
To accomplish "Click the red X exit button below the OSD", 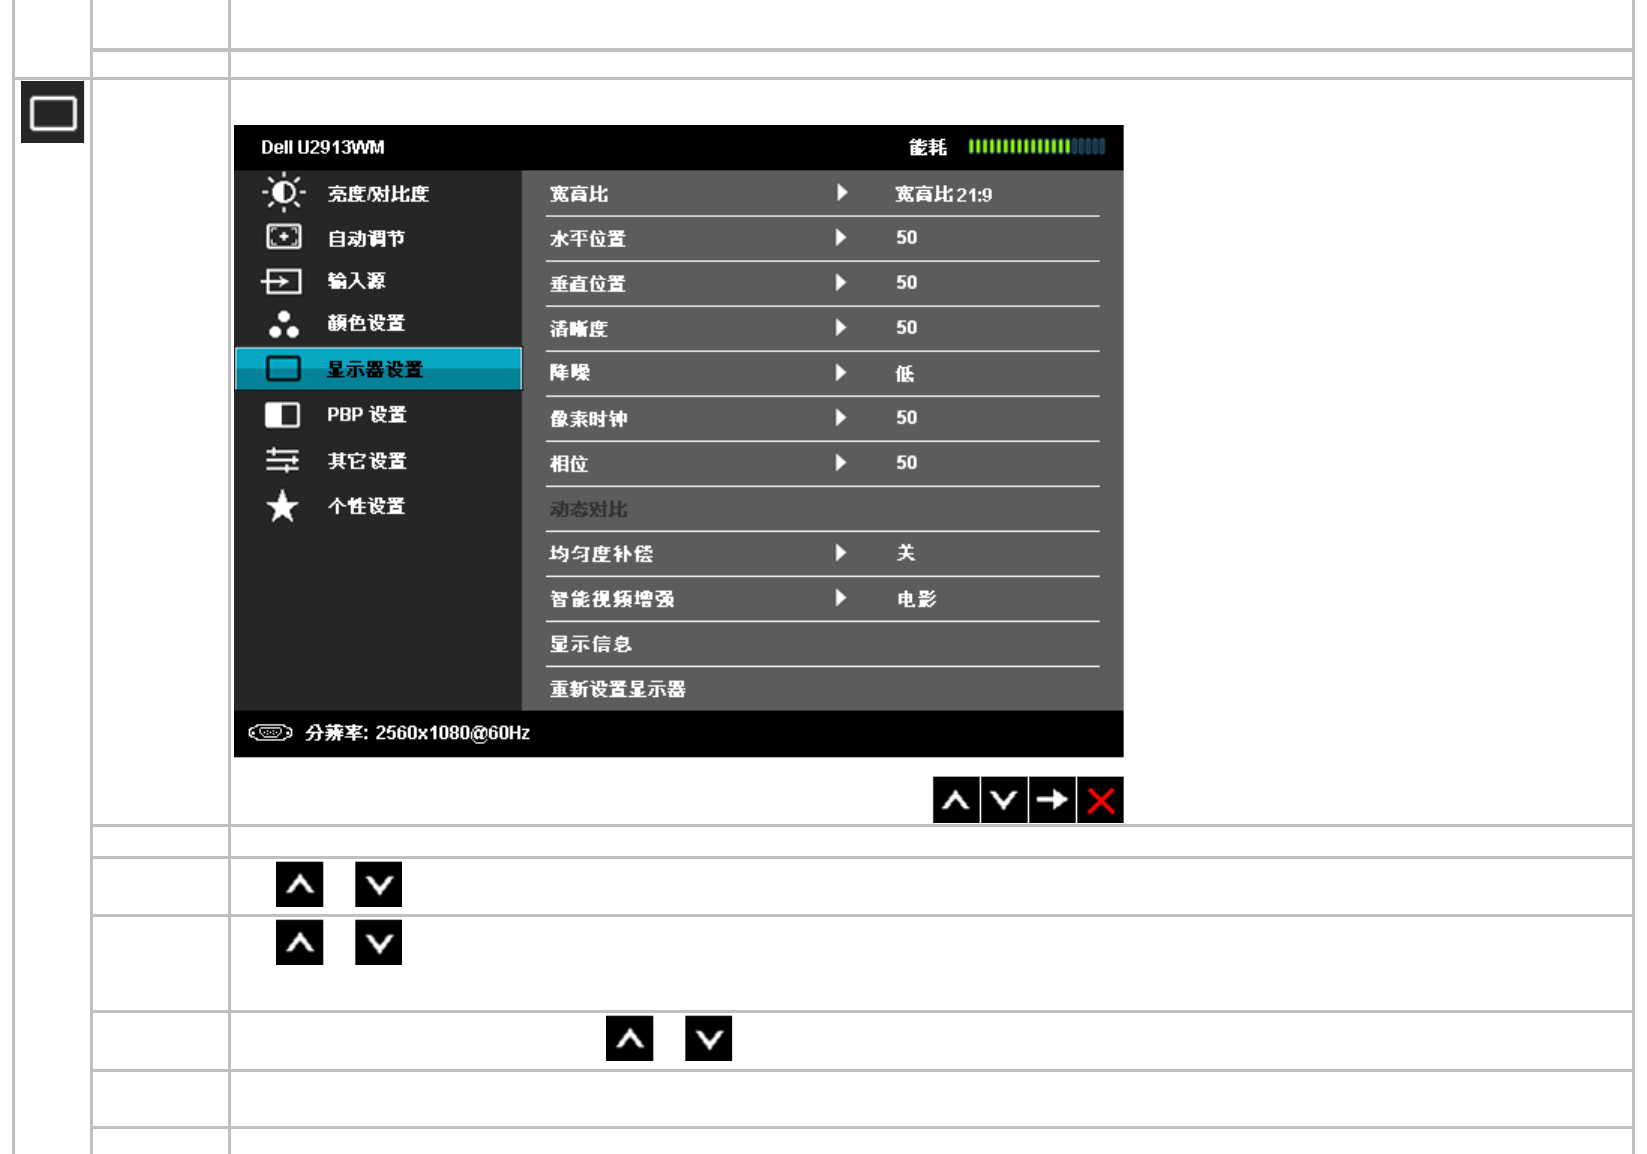I will 1100,800.
